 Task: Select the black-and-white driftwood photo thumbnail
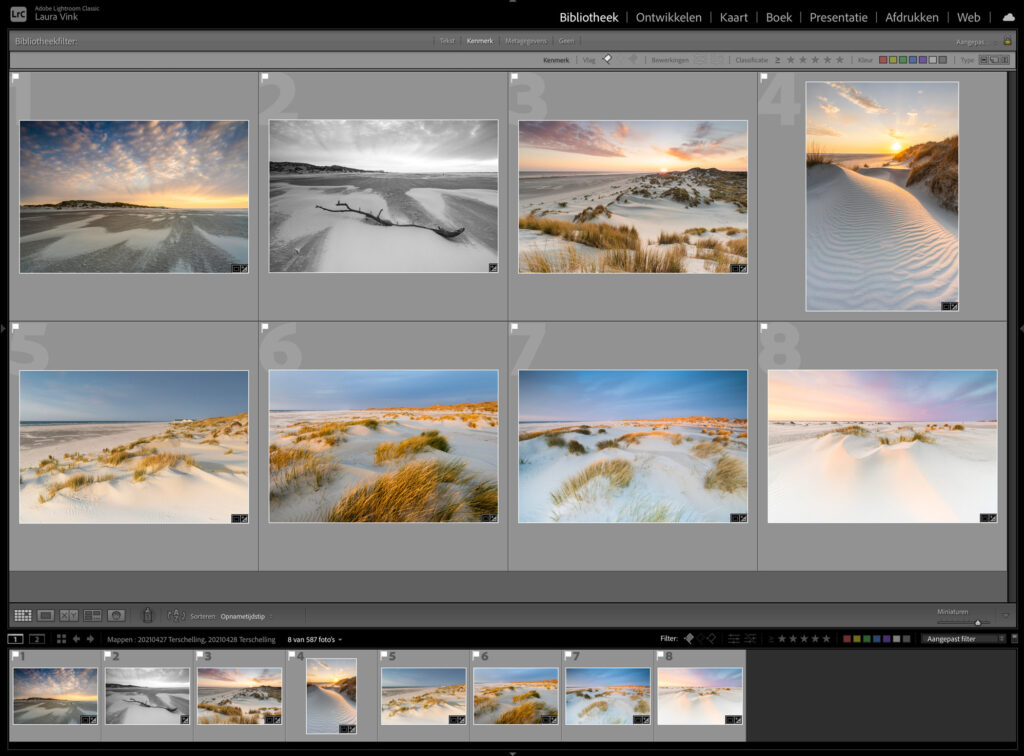click(383, 196)
